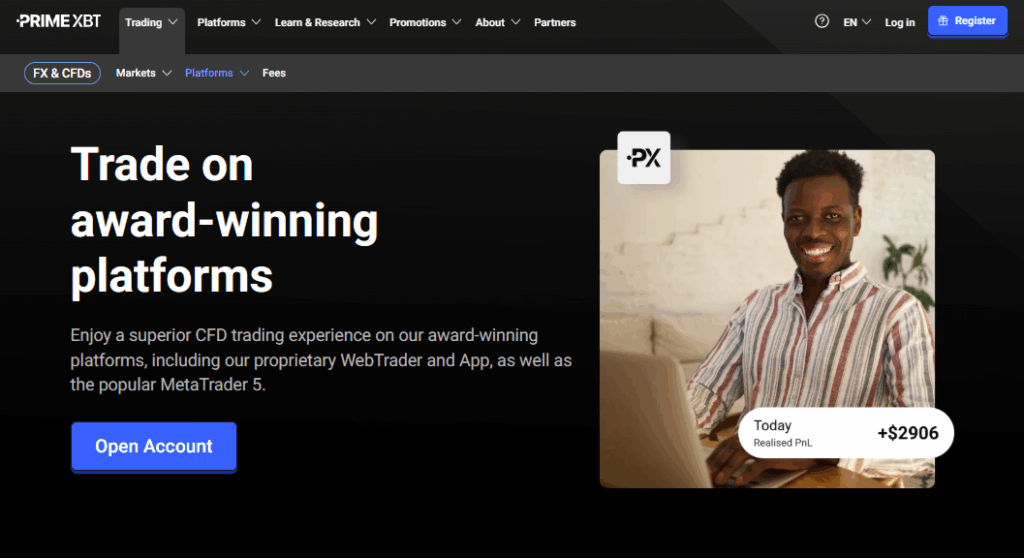Open the EN language selector
Screen dimensions: 1024x558
tap(857, 22)
